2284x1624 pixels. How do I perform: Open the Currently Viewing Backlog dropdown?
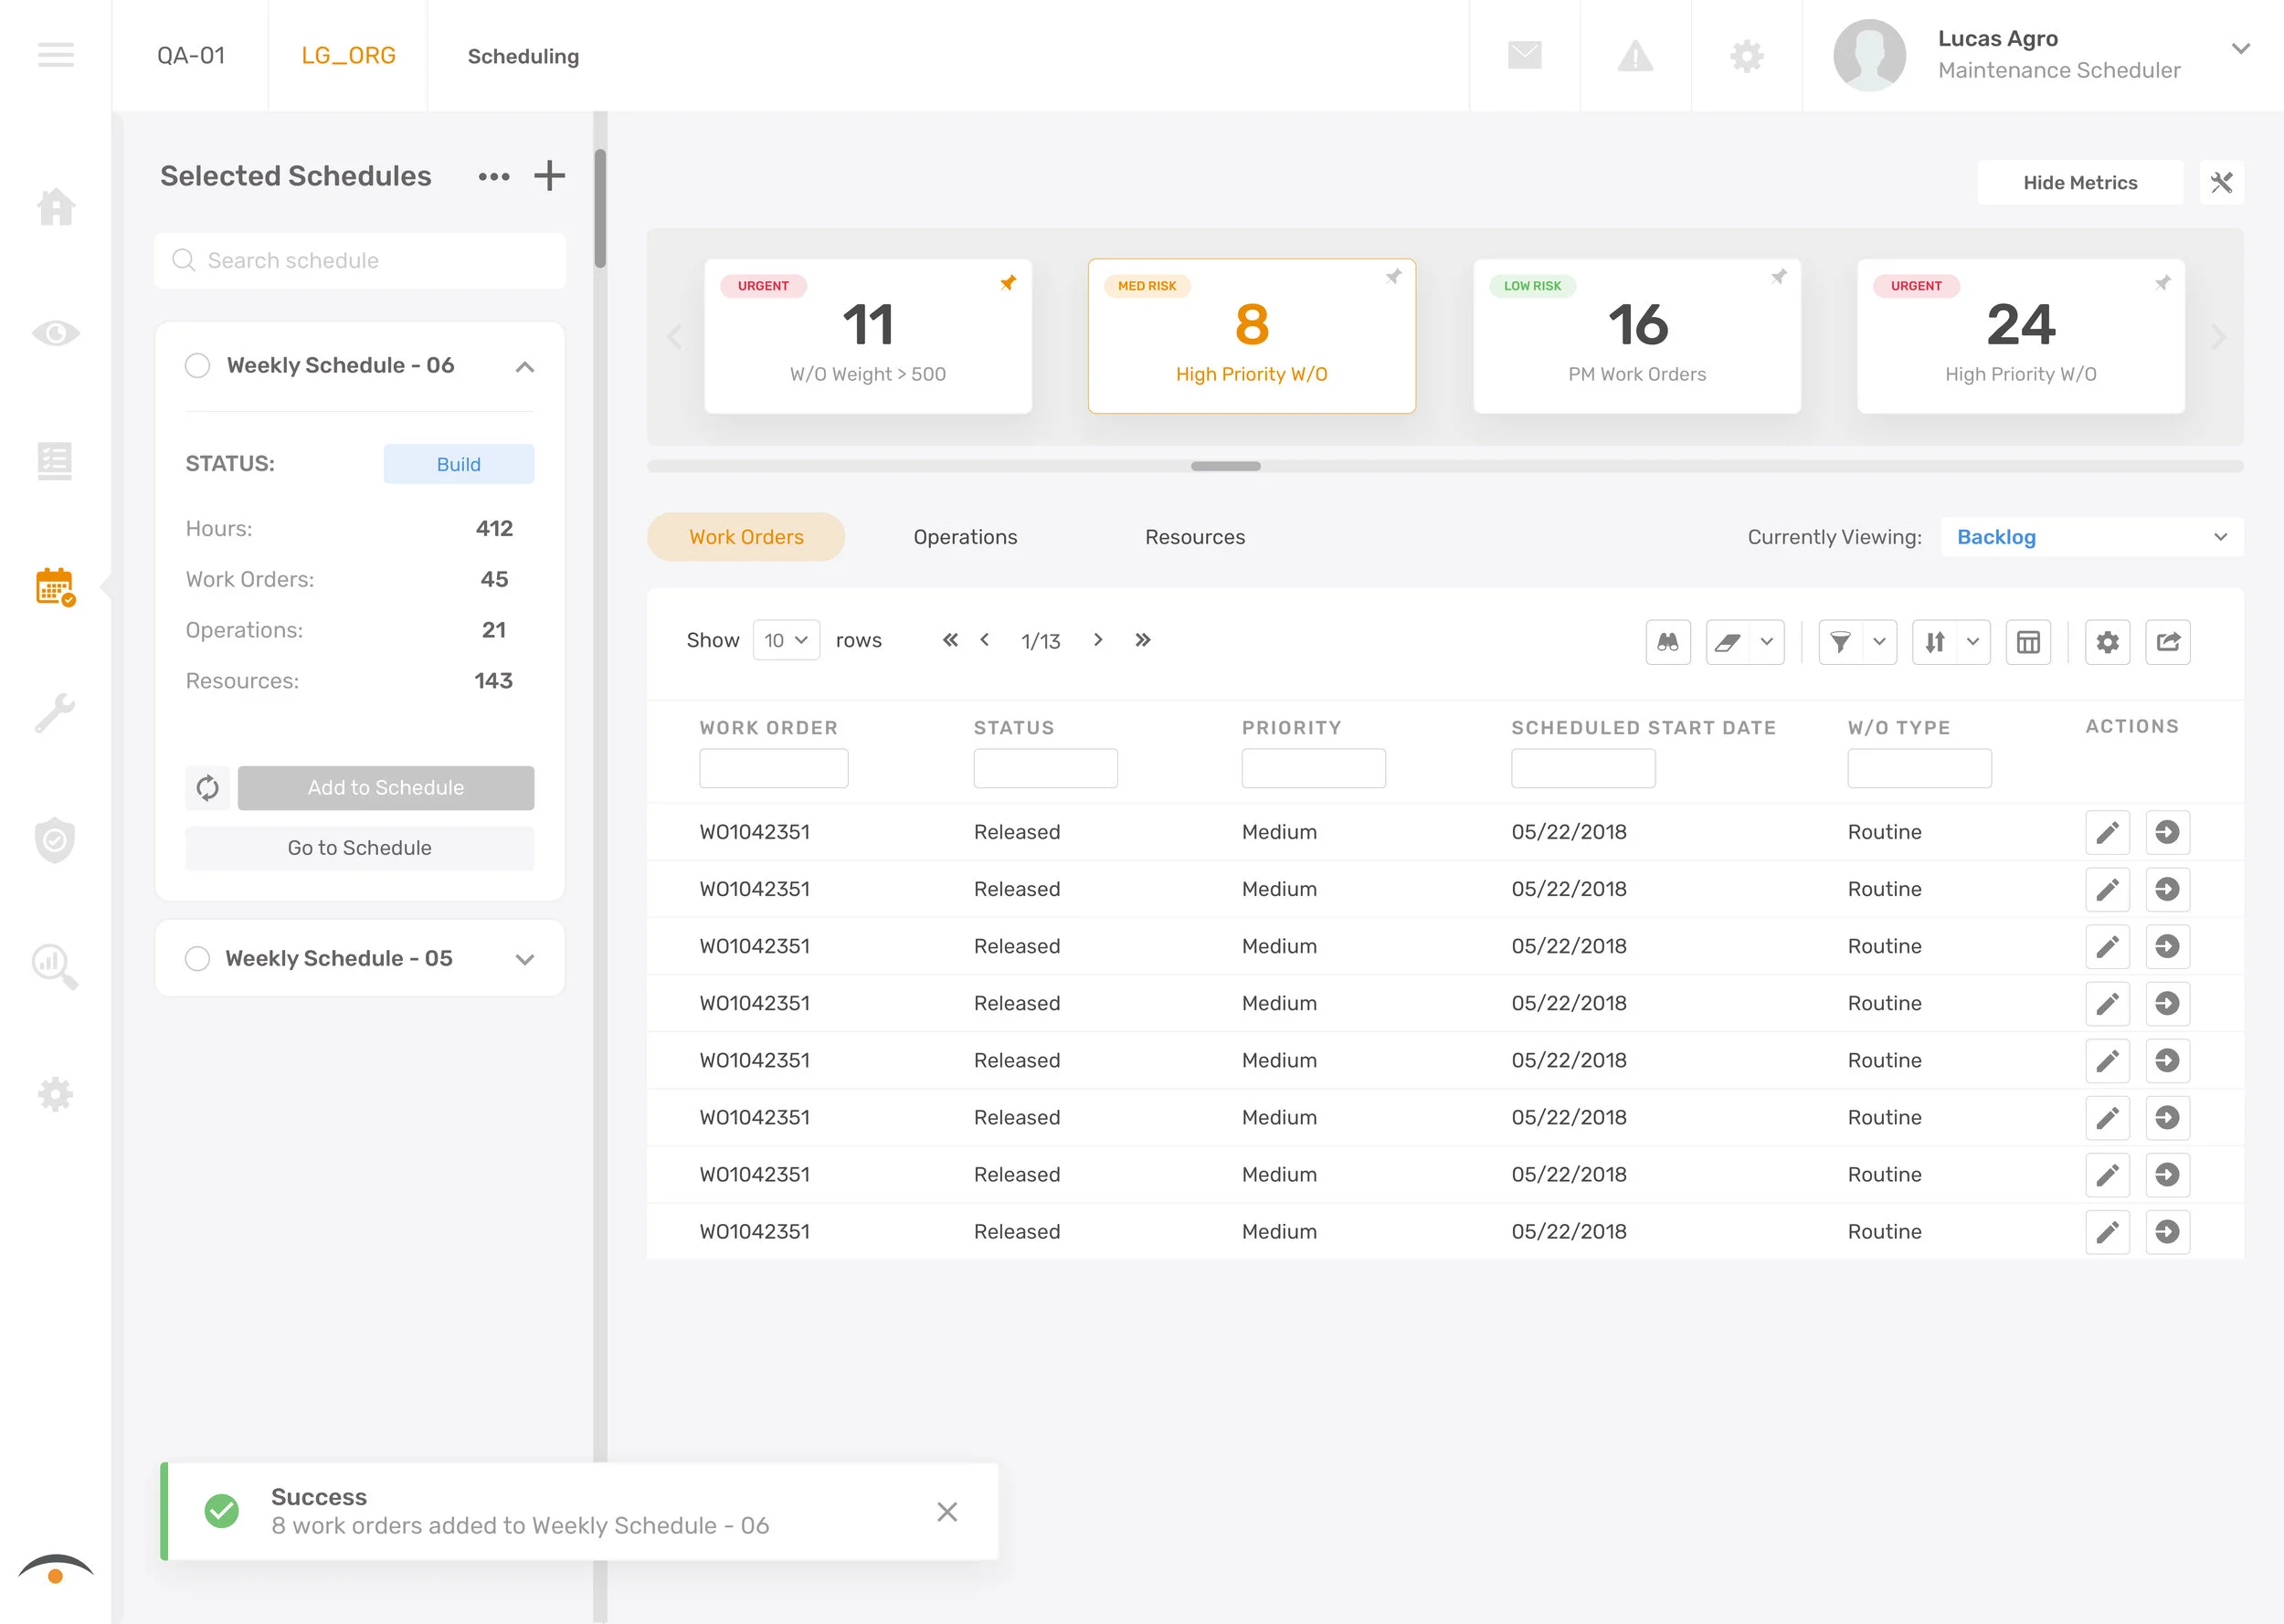point(2091,537)
